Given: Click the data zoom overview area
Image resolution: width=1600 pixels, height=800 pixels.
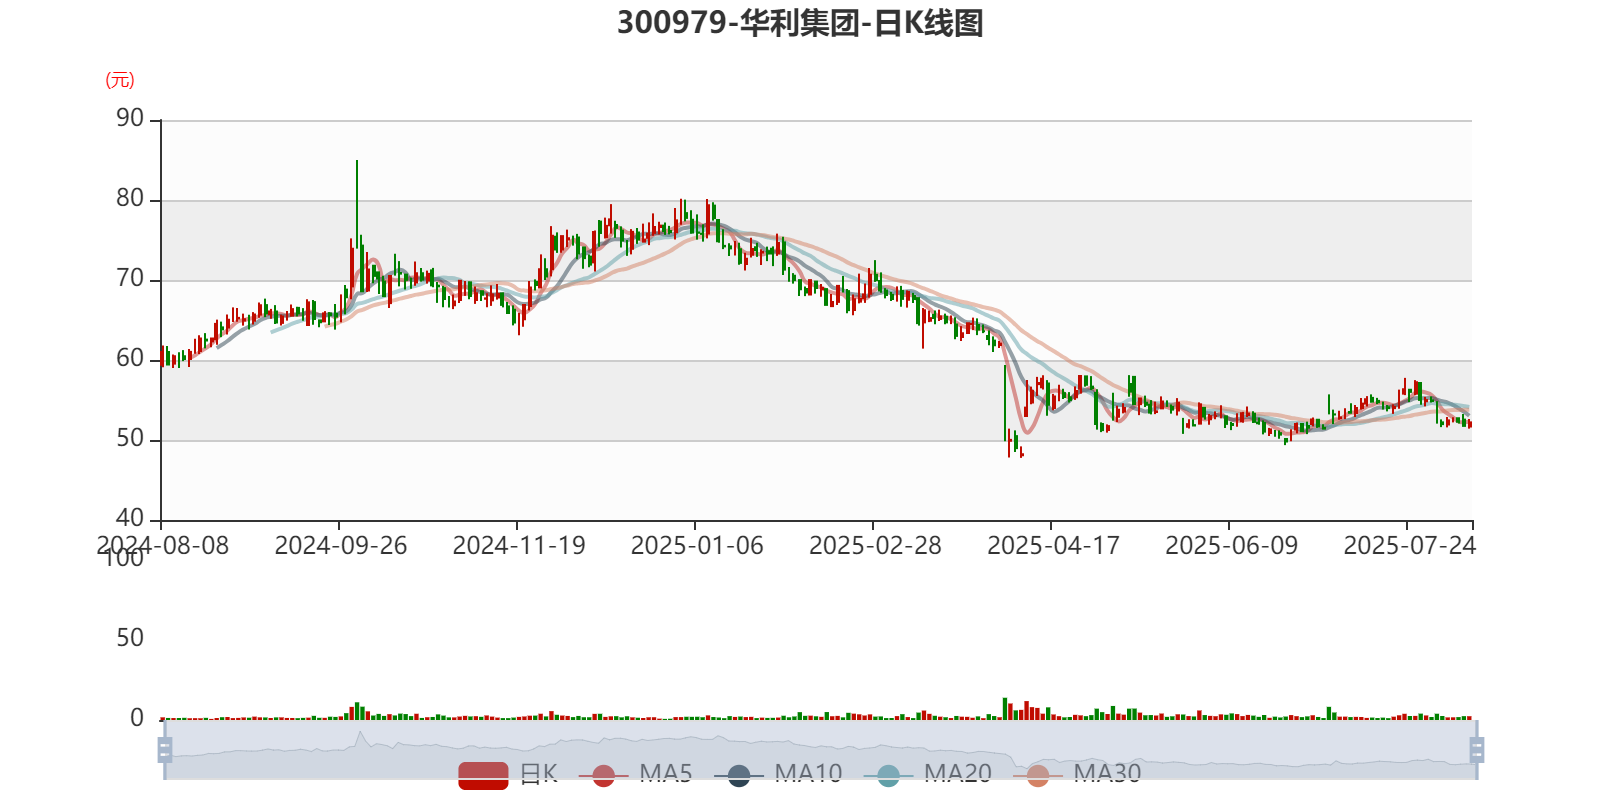Looking at the screenshot, I should click(x=820, y=750).
